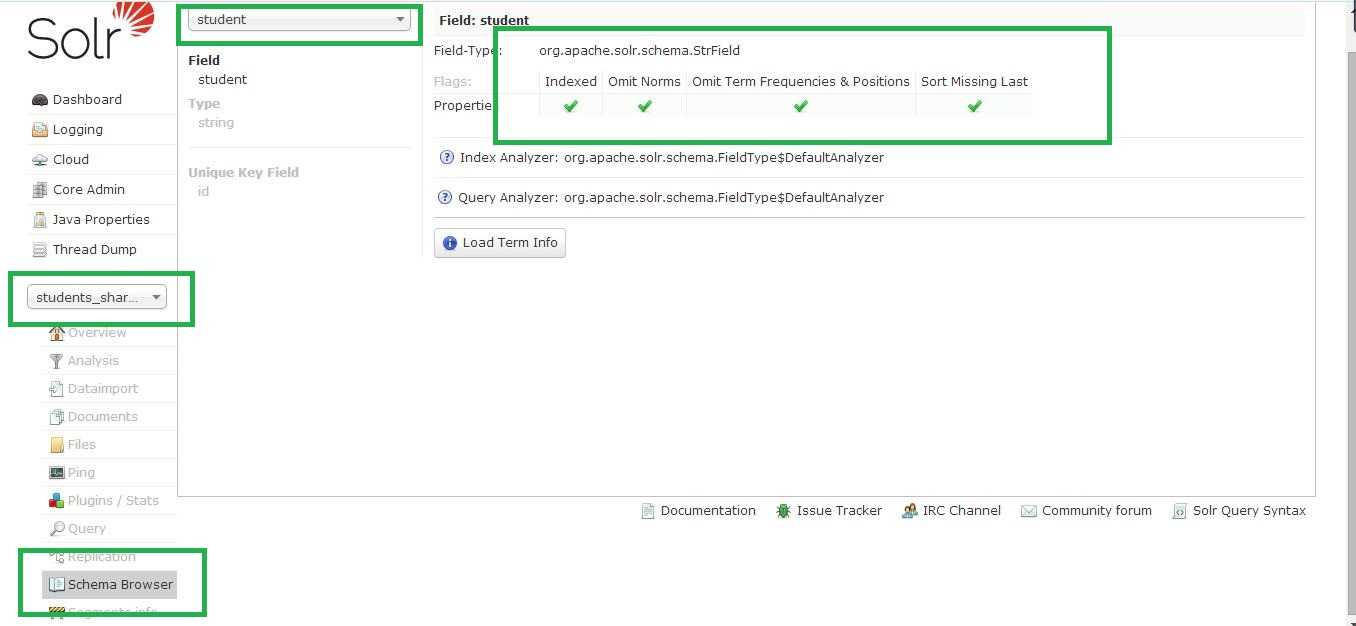Image resolution: width=1356 pixels, height=626 pixels.
Task: Open the Replication page
Action: tap(102, 556)
